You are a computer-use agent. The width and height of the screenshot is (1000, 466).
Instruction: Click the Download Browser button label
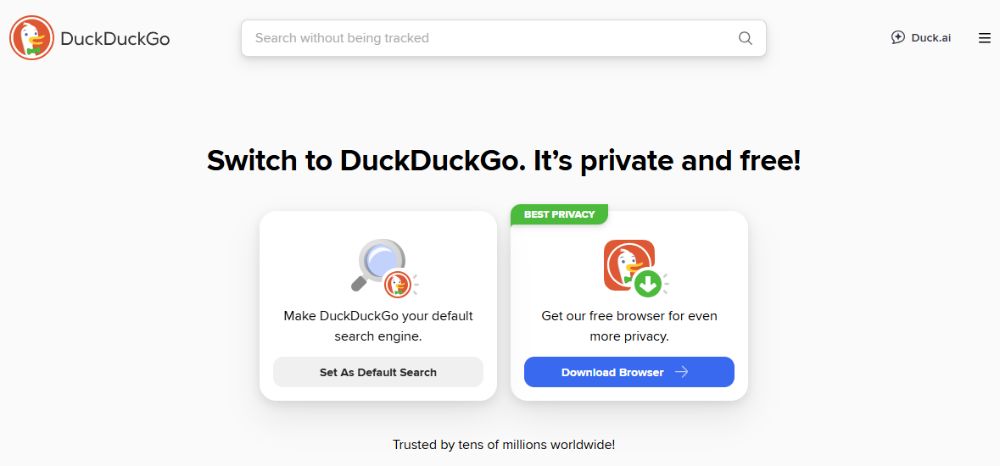point(612,372)
